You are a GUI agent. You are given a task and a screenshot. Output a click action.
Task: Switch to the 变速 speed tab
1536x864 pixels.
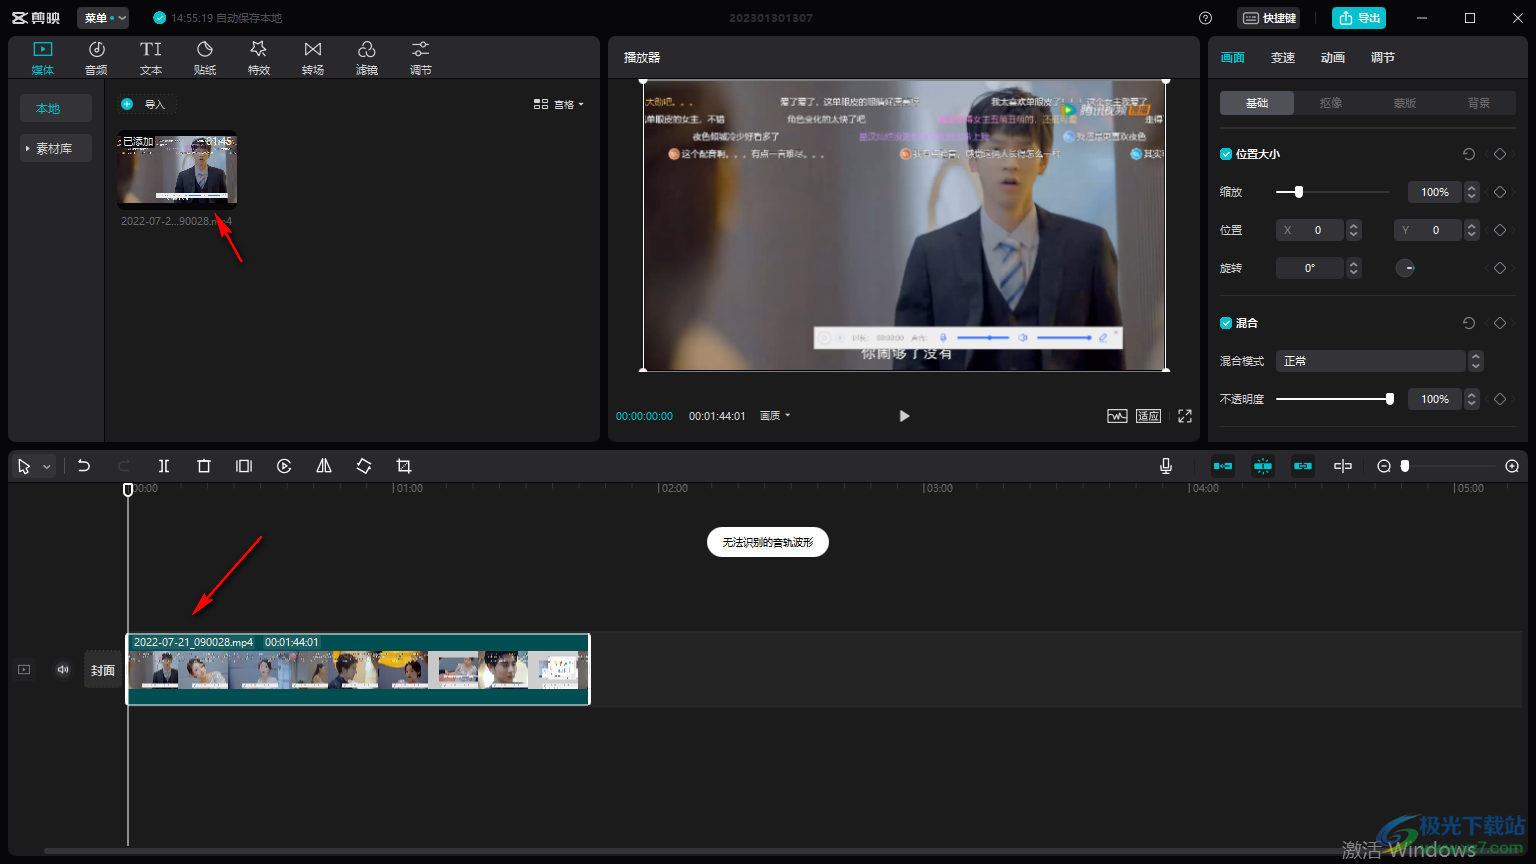click(1283, 58)
